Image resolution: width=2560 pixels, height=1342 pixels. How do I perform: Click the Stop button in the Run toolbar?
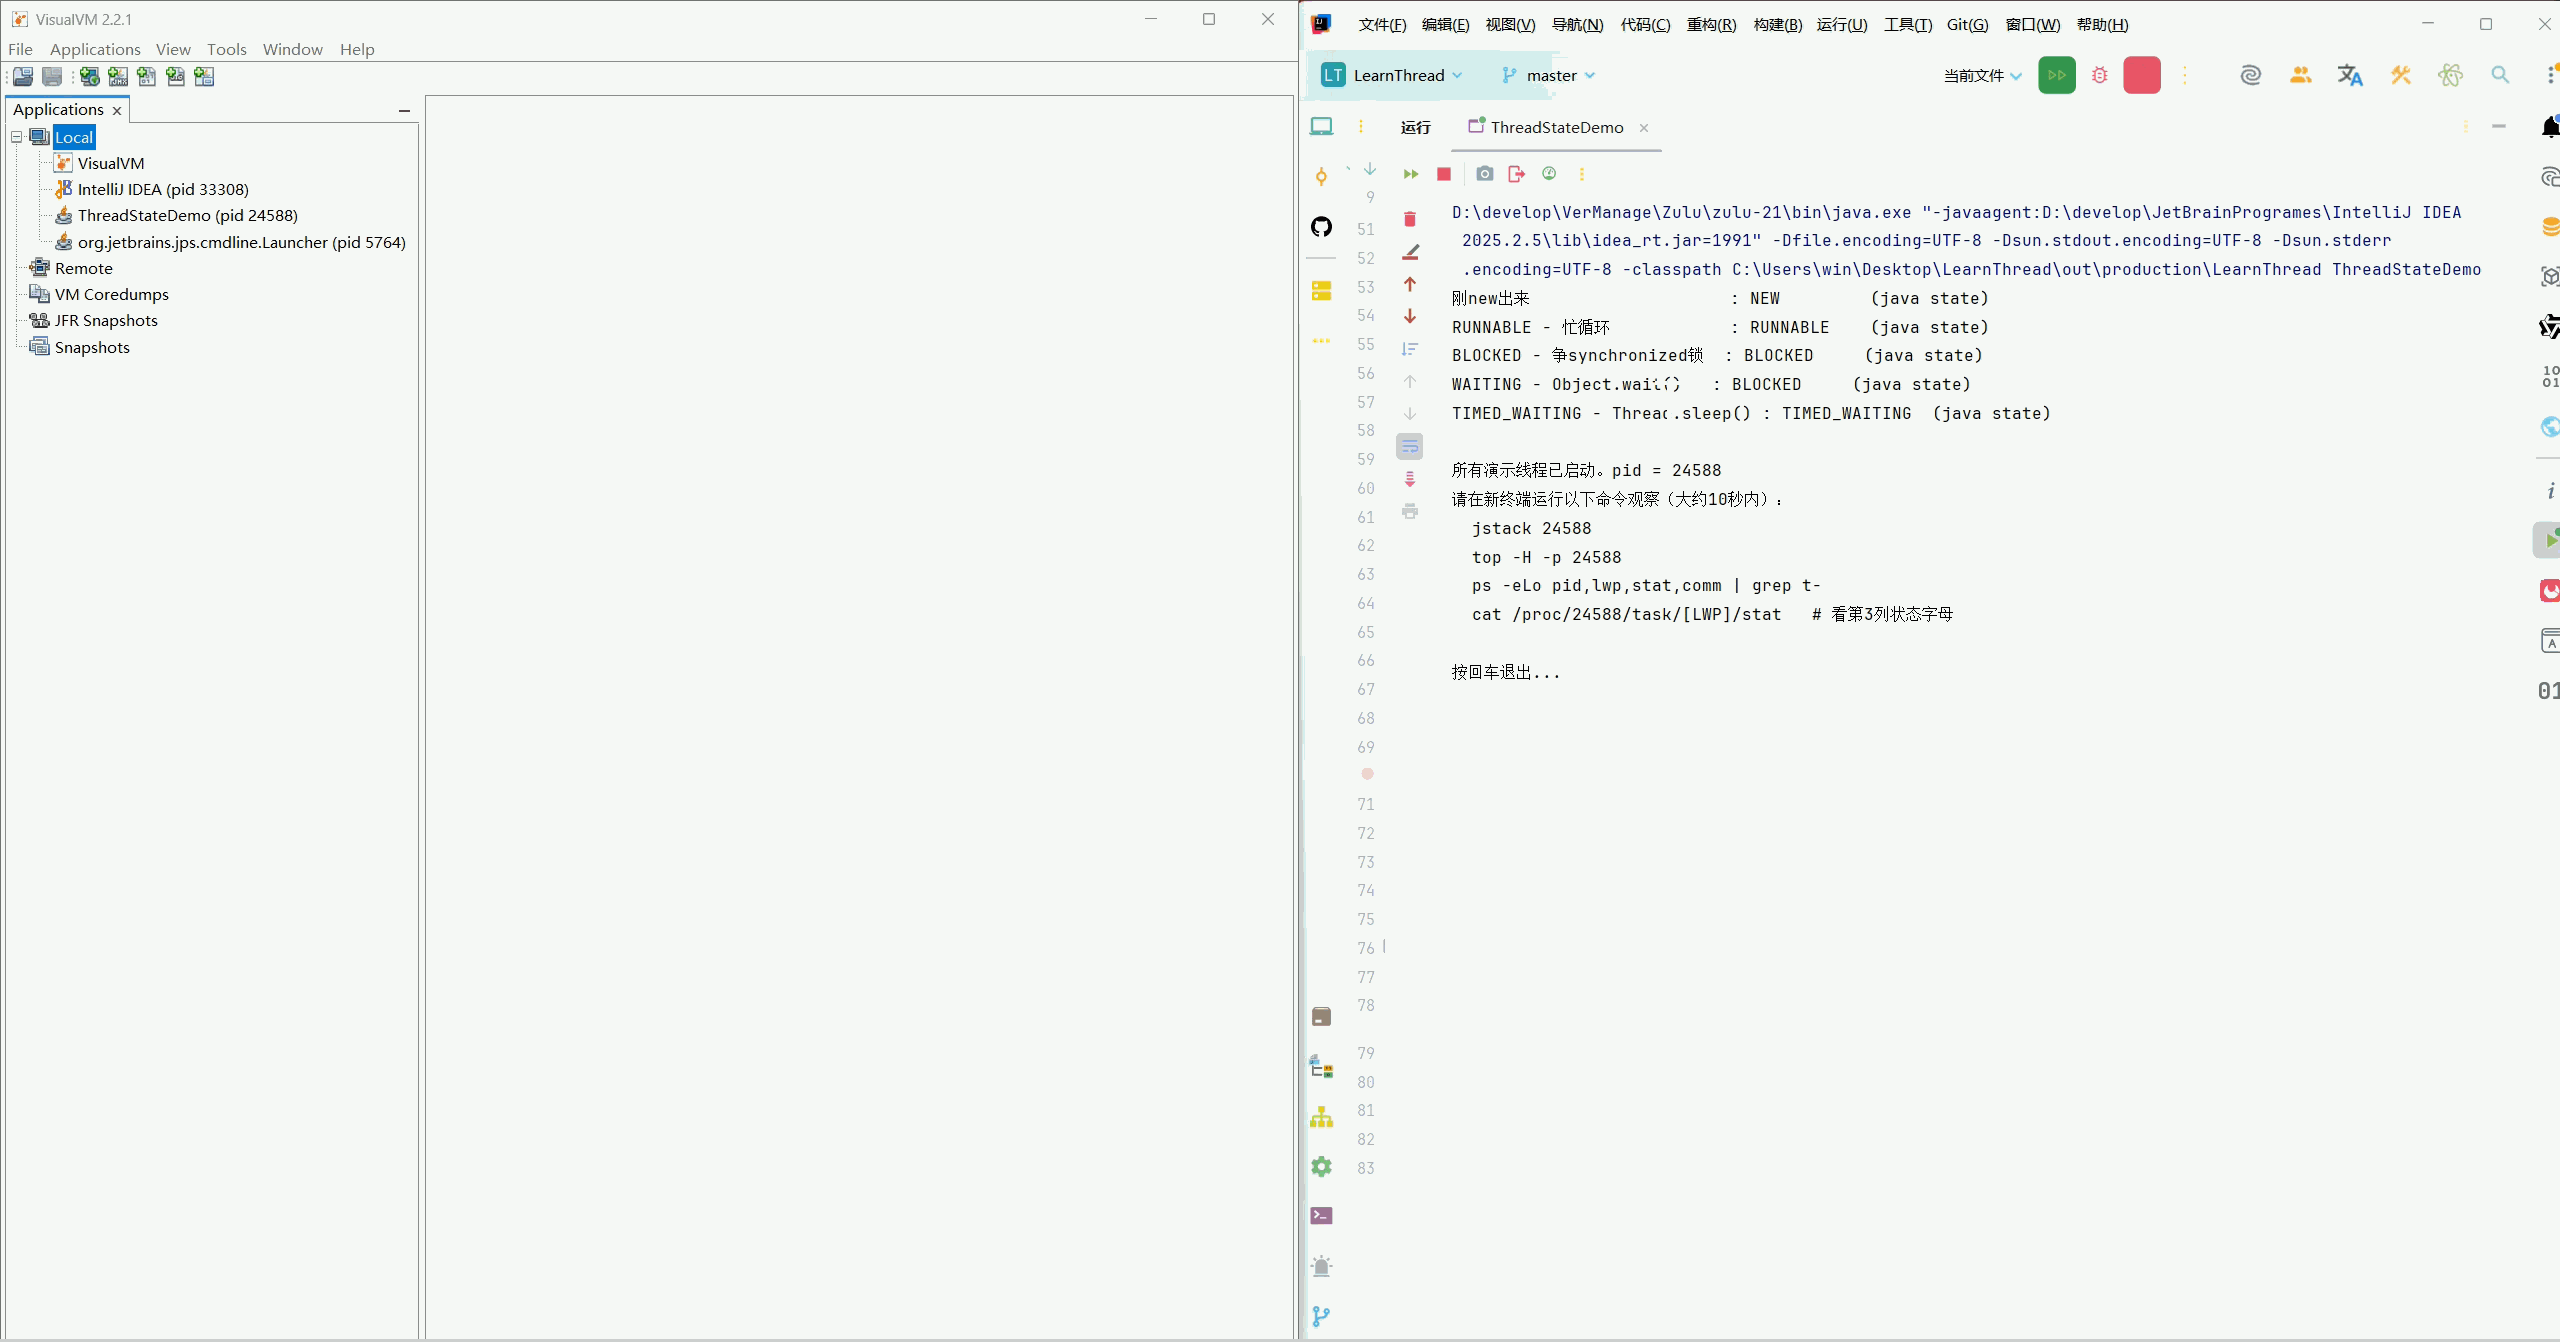pyautogui.click(x=1443, y=174)
